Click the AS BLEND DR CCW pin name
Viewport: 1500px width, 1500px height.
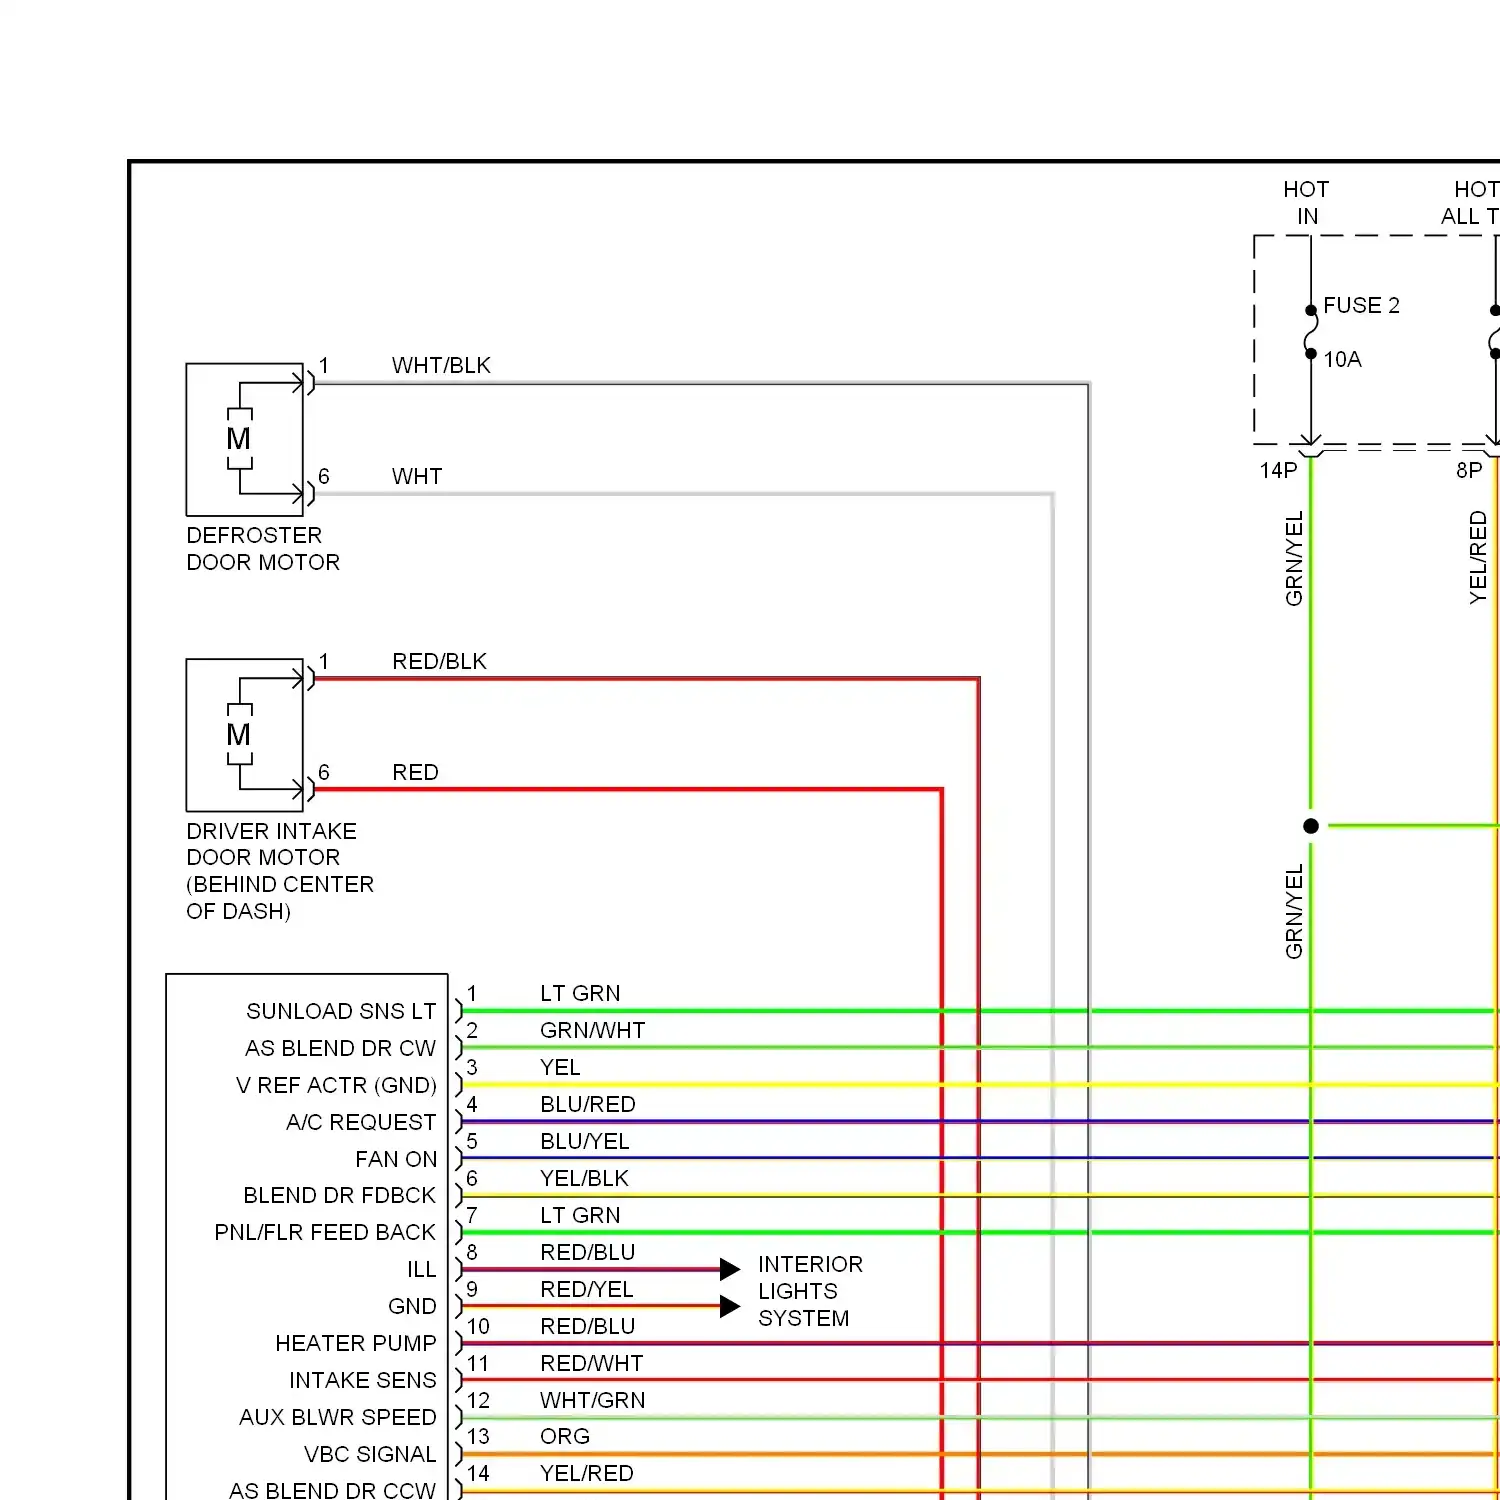click(x=332, y=1490)
